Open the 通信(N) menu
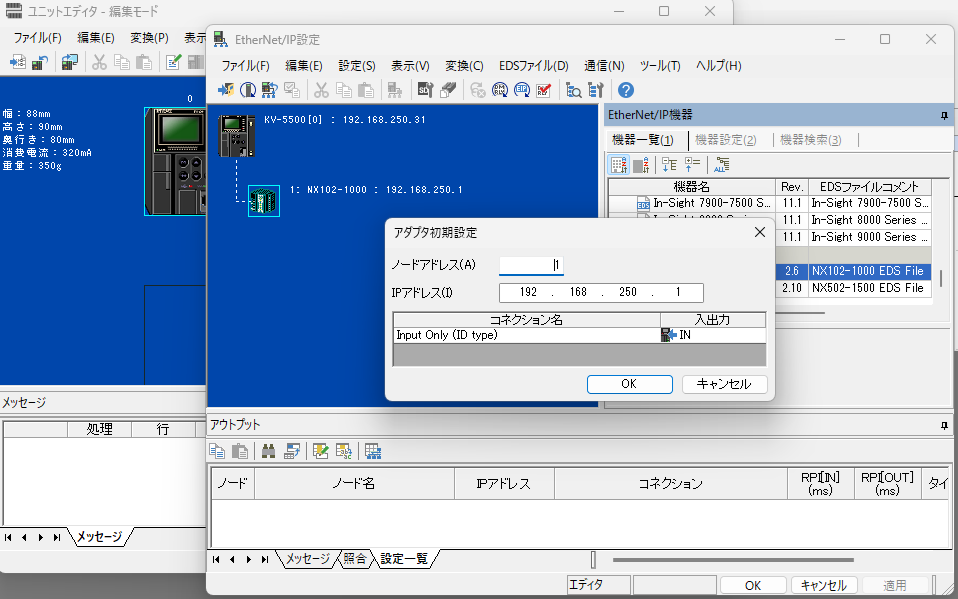Viewport: 958px width, 599px height. pos(604,65)
